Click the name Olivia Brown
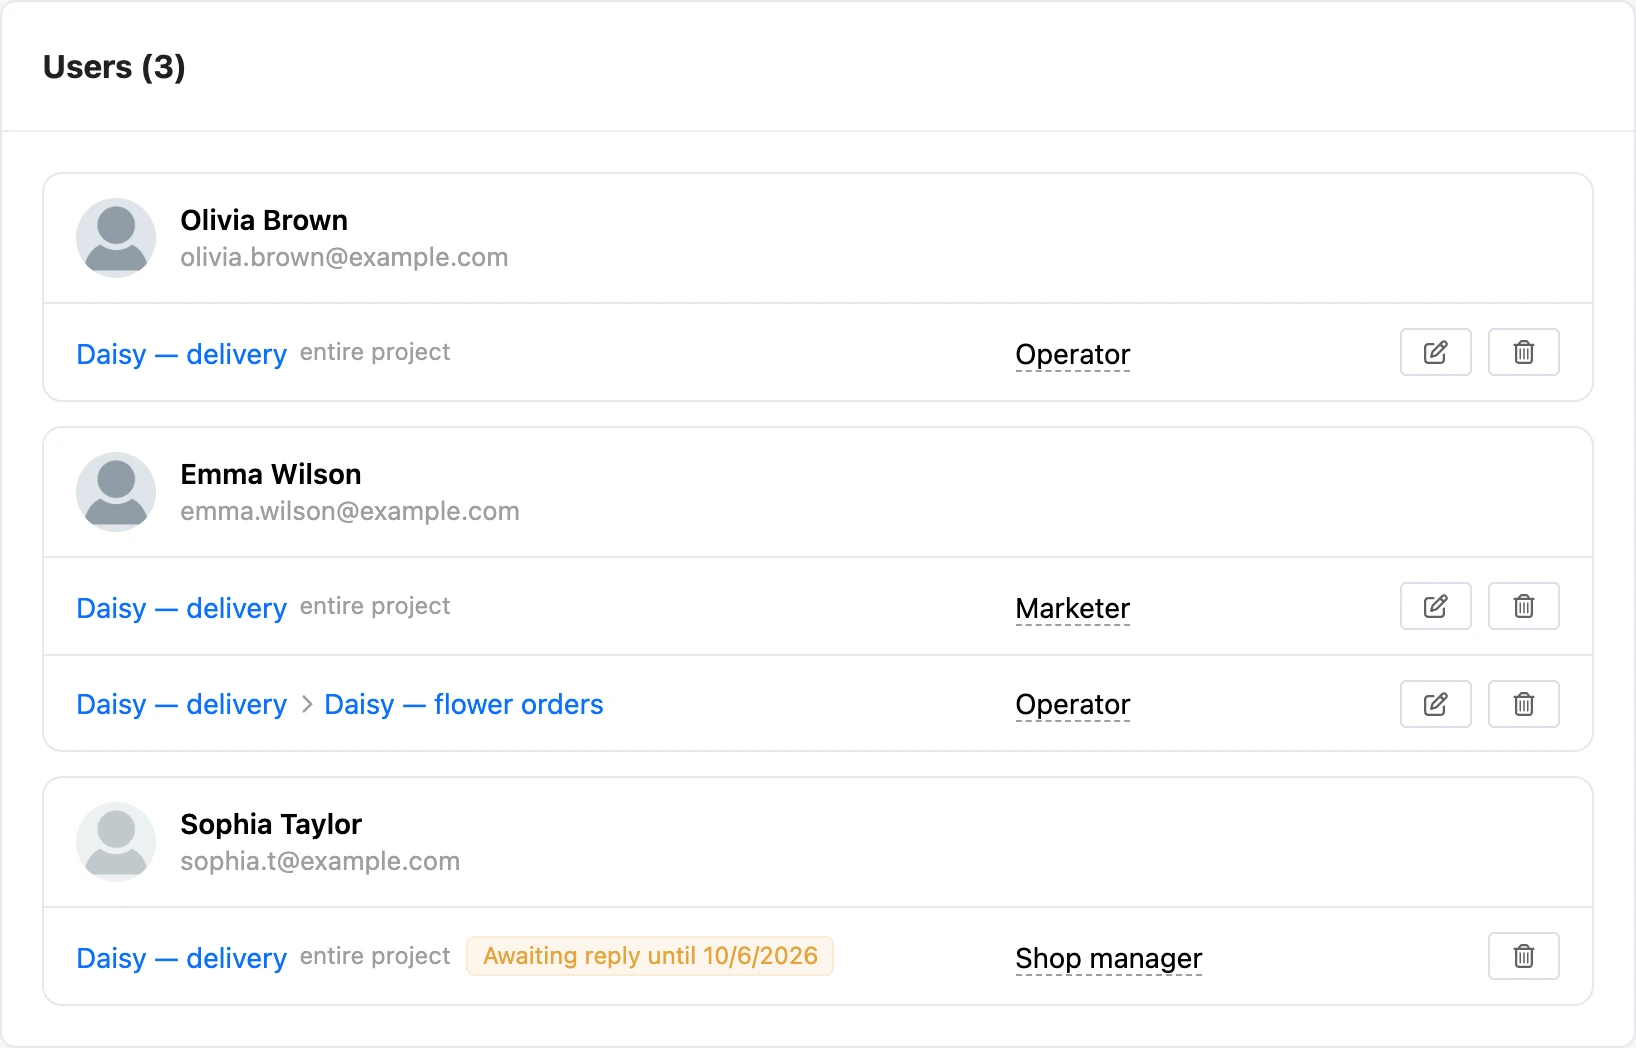 (264, 220)
